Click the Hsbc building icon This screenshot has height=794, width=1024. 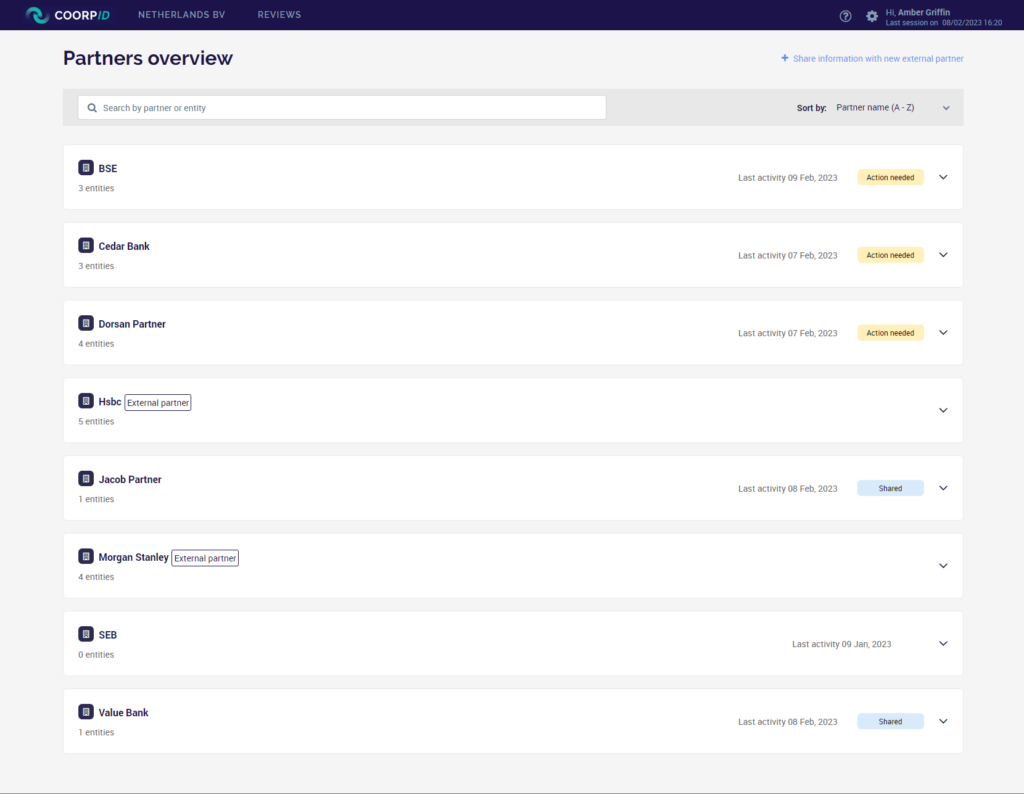coord(86,401)
